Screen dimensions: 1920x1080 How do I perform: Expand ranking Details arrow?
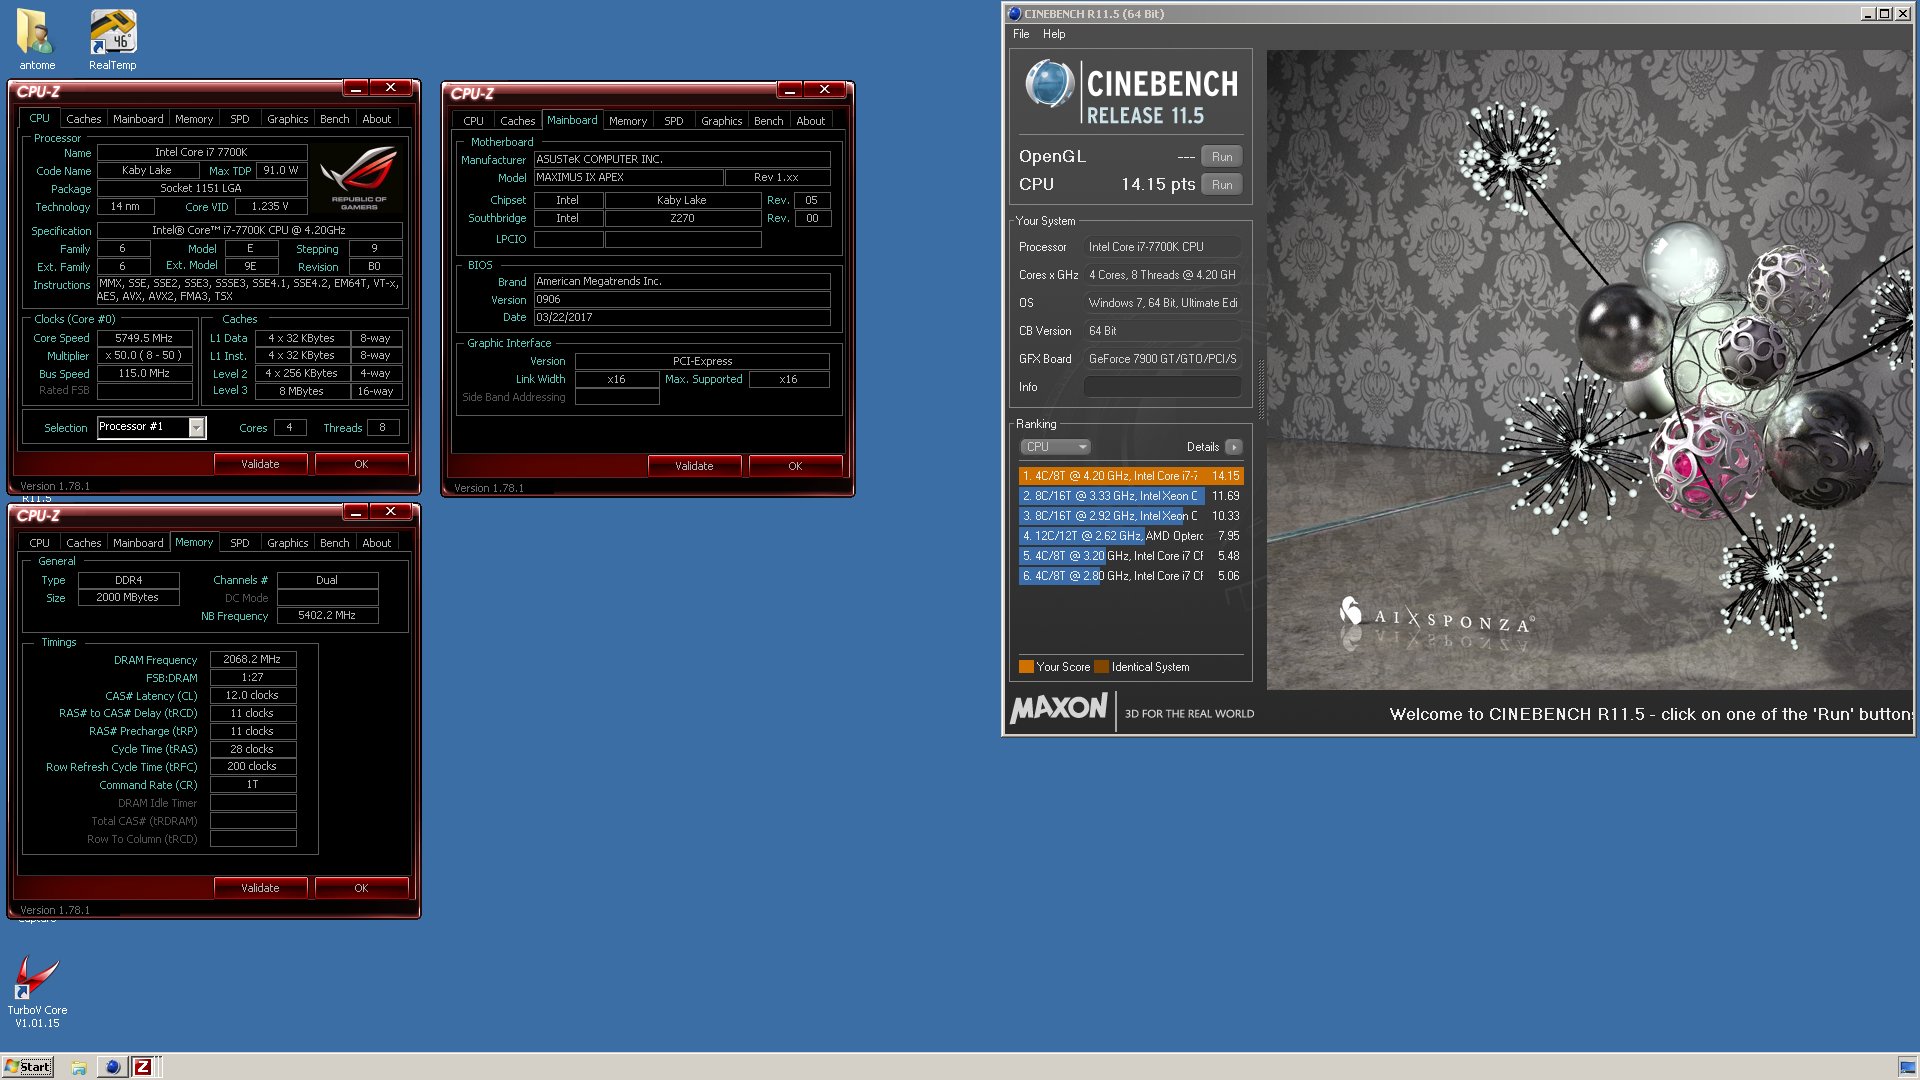pyautogui.click(x=1234, y=447)
